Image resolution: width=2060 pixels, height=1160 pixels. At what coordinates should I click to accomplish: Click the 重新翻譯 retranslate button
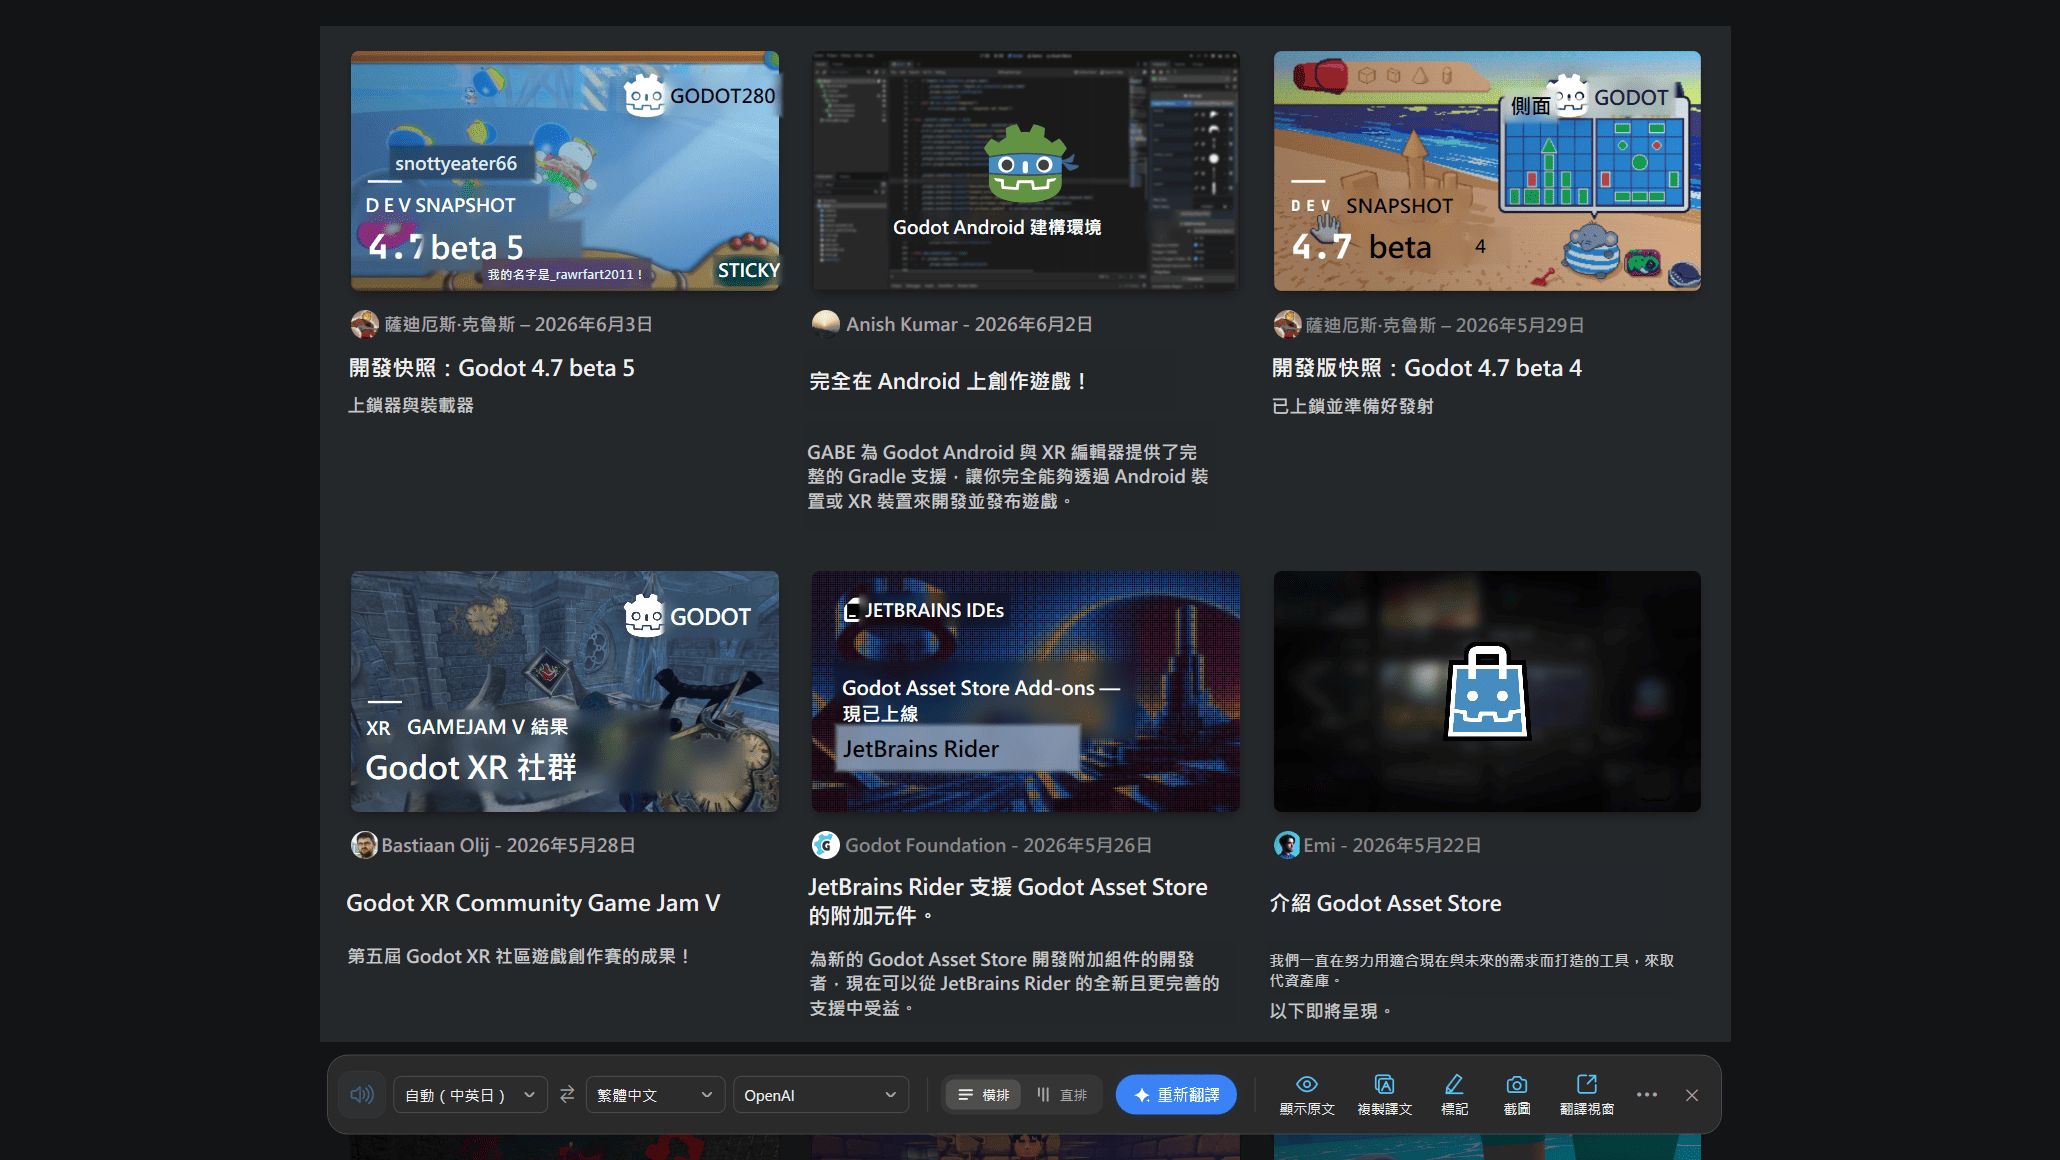pyautogui.click(x=1176, y=1095)
